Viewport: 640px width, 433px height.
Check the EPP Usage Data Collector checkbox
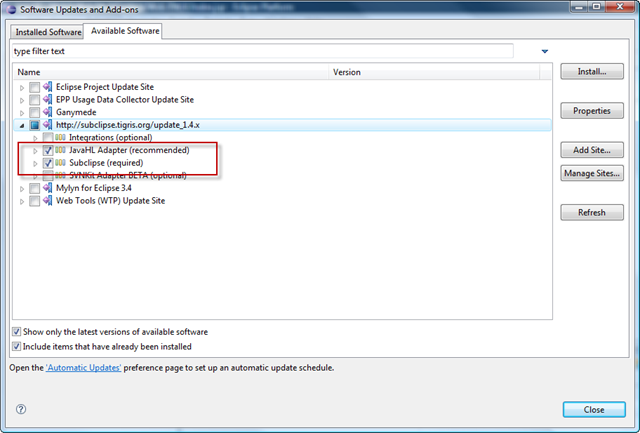35,100
